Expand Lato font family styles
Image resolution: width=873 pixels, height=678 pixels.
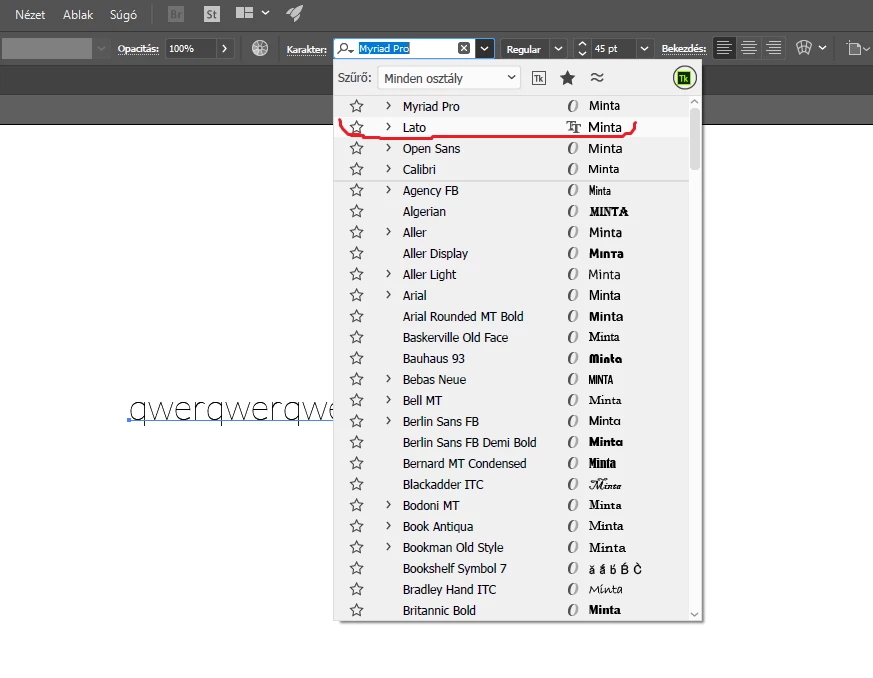coord(389,126)
